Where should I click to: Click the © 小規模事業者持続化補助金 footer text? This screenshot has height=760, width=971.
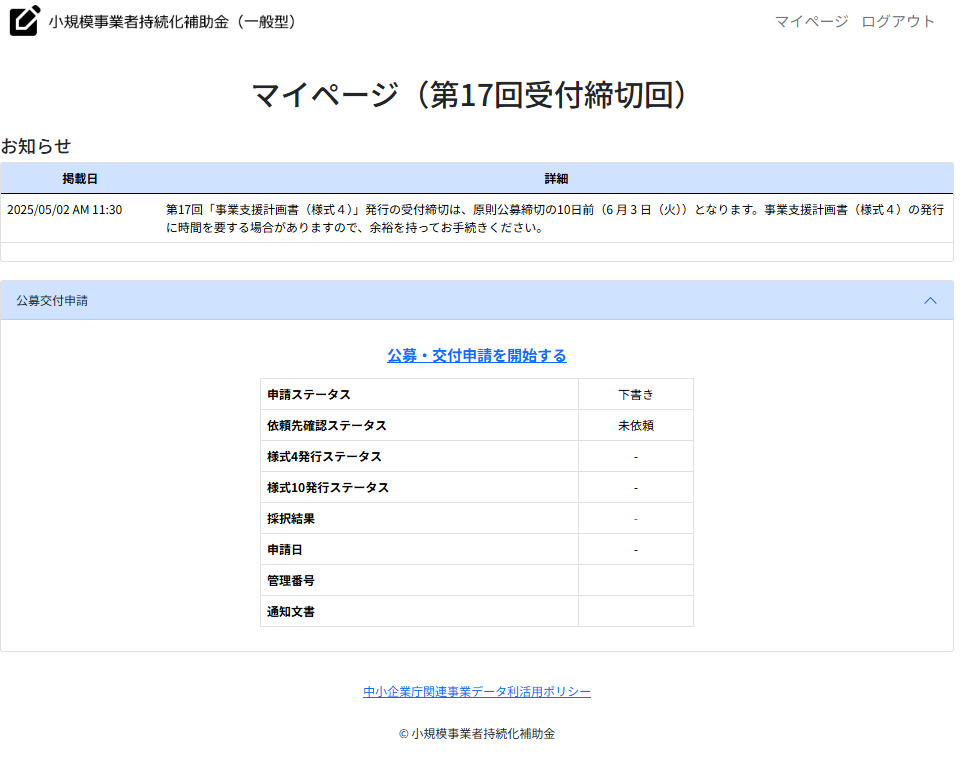(x=477, y=734)
